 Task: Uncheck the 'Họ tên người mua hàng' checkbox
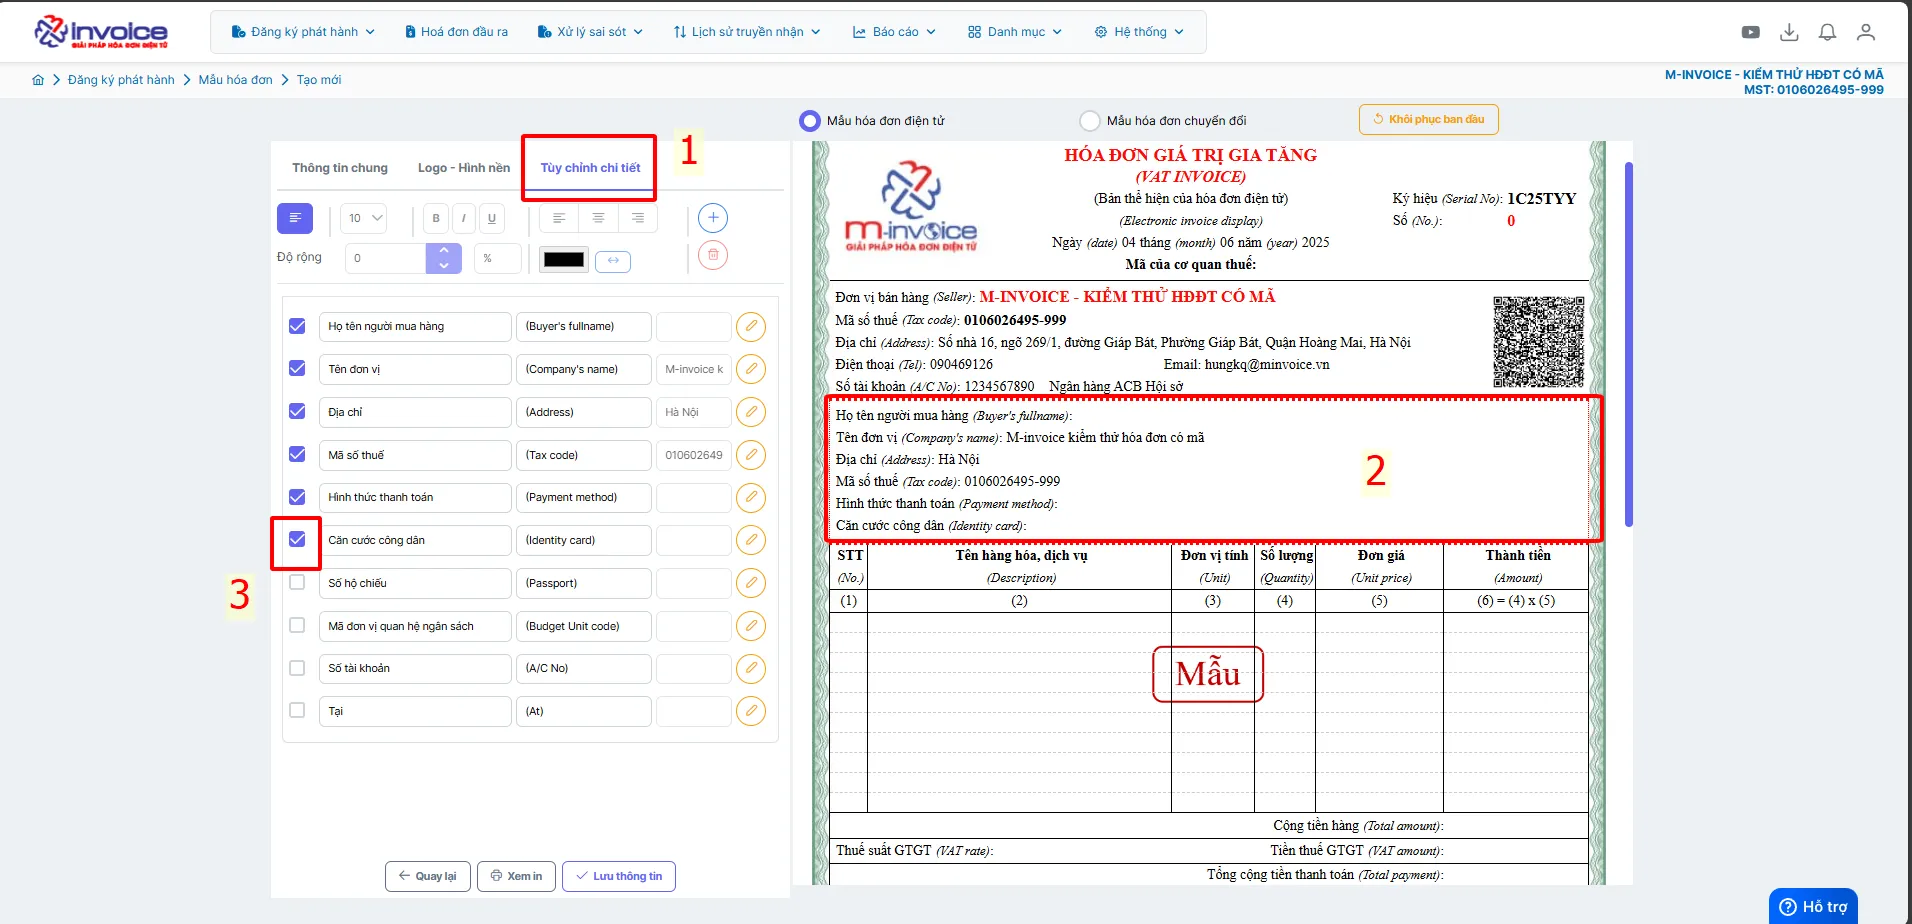[x=297, y=326]
